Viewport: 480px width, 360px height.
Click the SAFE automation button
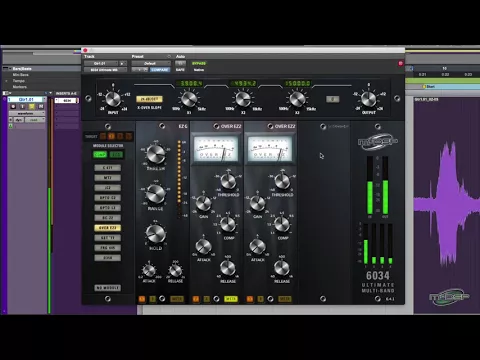pyautogui.click(x=180, y=70)
